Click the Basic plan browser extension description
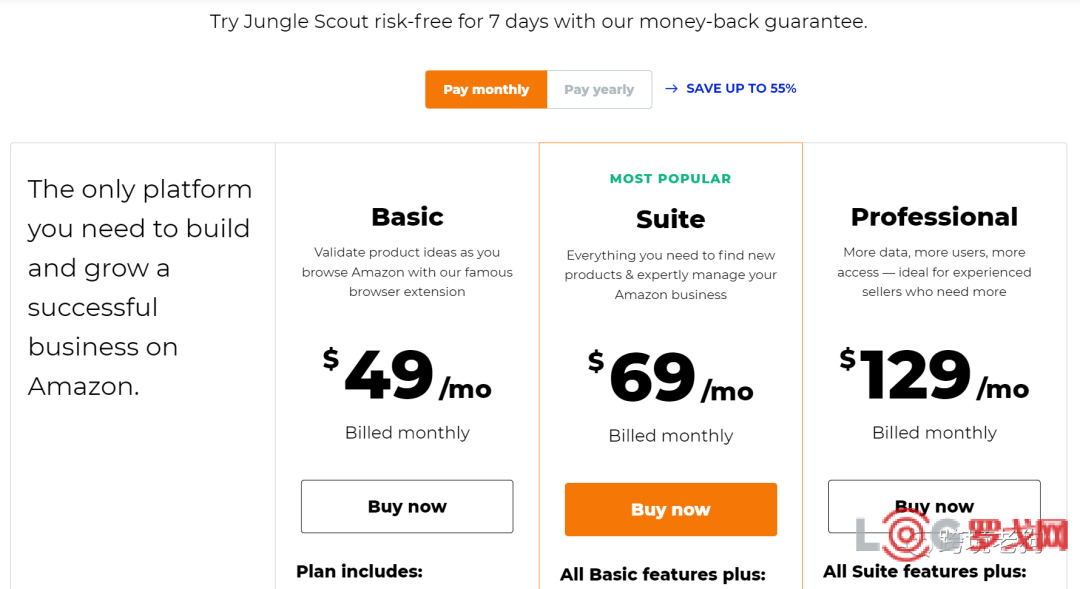The width and height of the screenshot is (1080, 589). click(407, 272)
